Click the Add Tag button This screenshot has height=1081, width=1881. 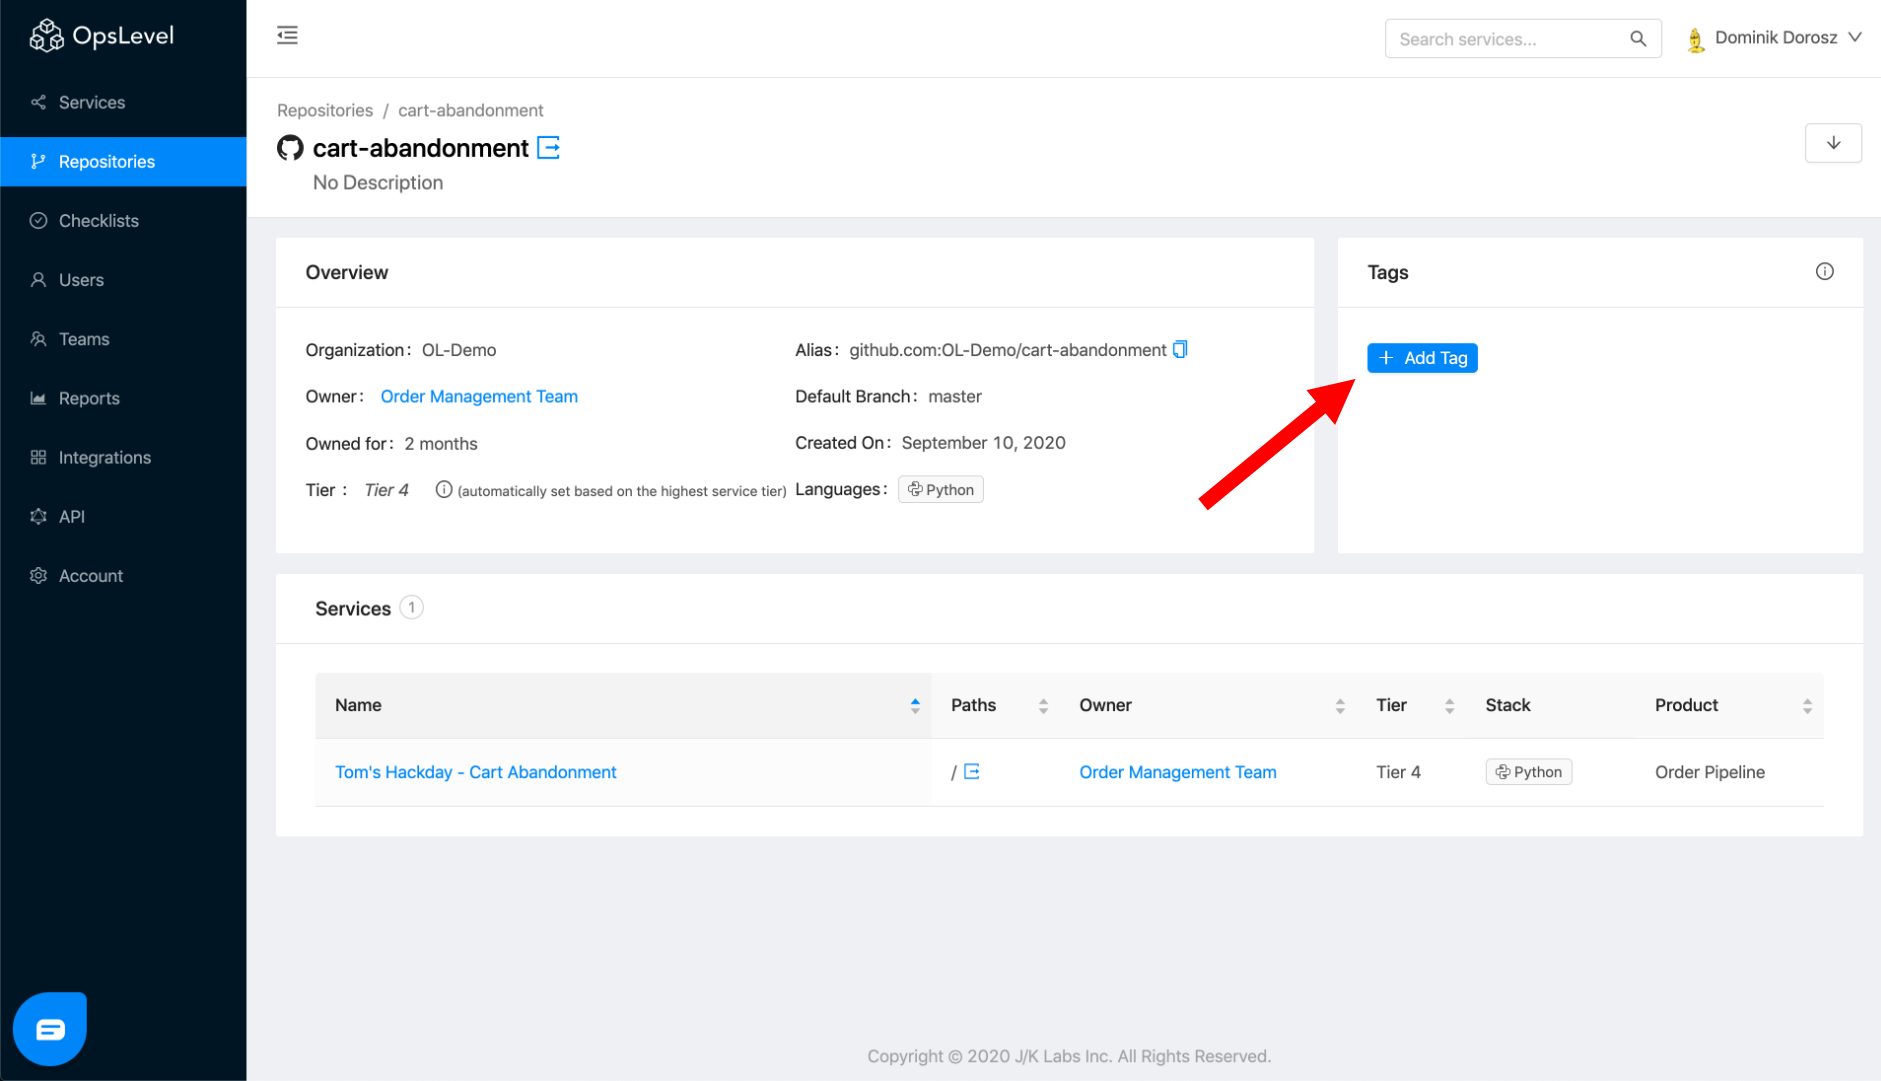tap(1422, 358)
